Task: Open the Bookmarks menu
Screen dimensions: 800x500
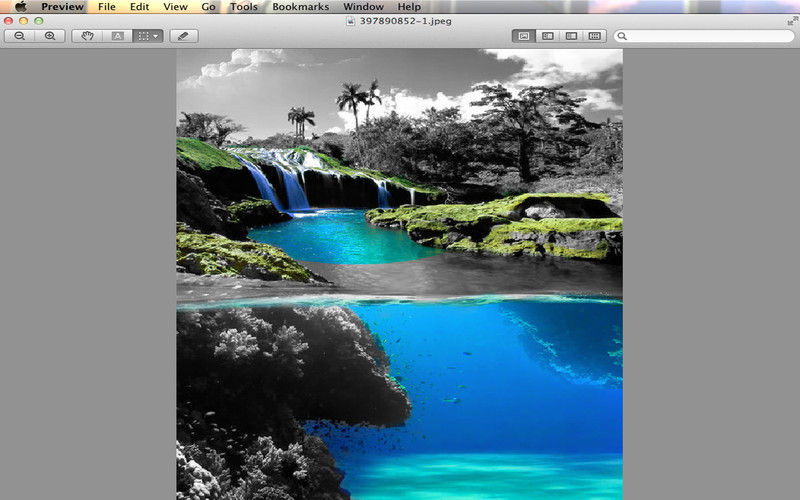Action: 301,7
